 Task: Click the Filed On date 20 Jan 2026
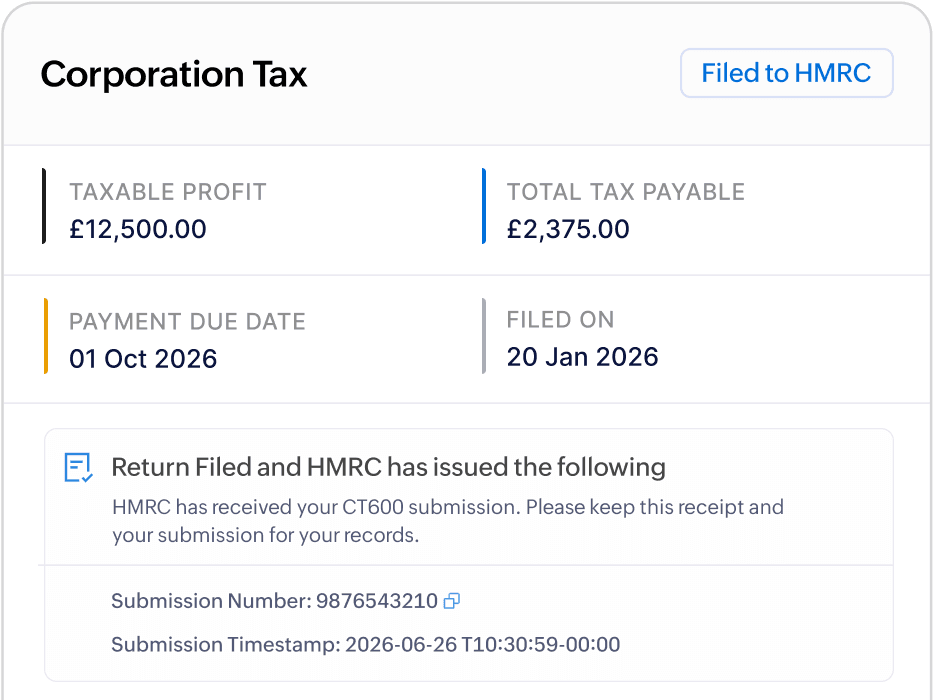(583, 357)
